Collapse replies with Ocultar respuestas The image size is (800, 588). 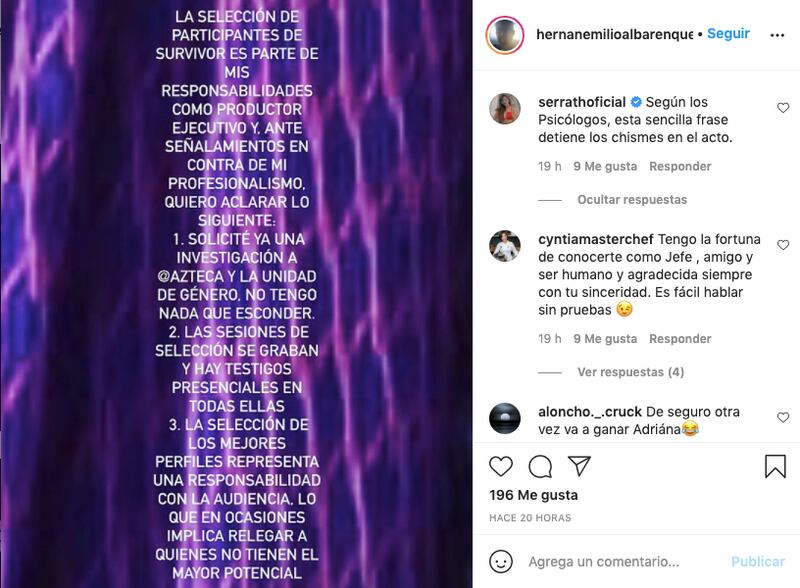[x=632, y=200]
